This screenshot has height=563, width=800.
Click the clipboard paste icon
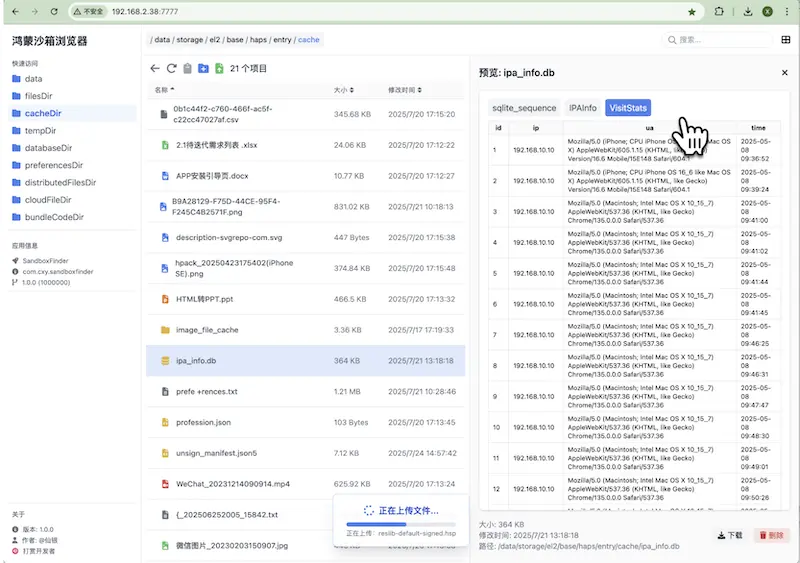tap(187, 68)
